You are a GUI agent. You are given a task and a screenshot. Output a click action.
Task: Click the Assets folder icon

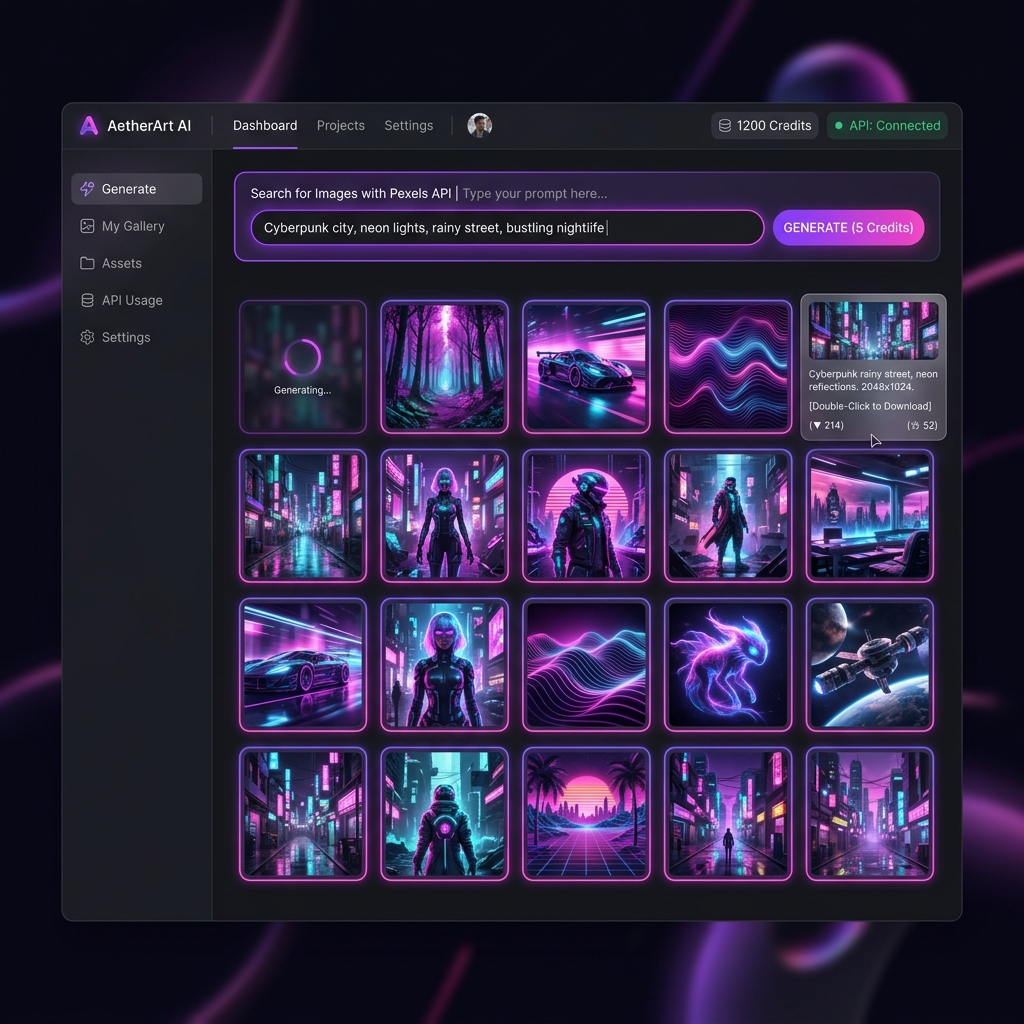coord(87,263)
